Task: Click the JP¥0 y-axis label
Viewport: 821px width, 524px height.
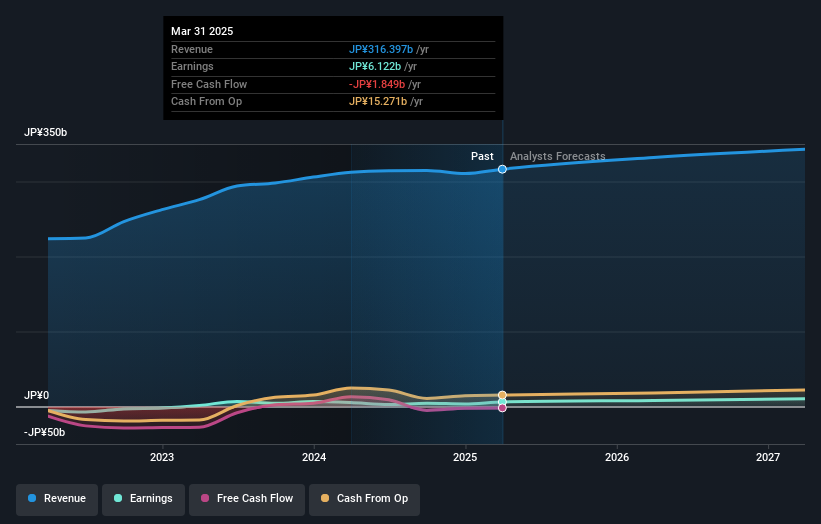Action: [x=36, y=395]
